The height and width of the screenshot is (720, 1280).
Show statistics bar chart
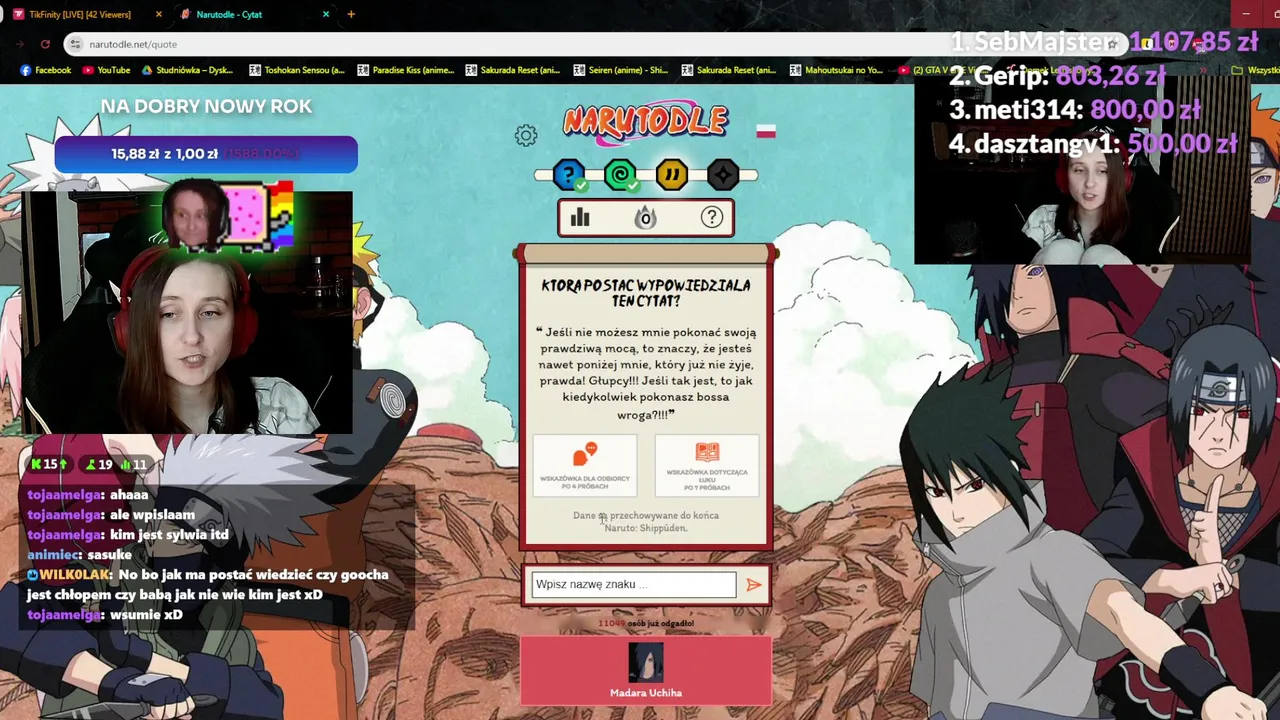click(x=580, y=217)
